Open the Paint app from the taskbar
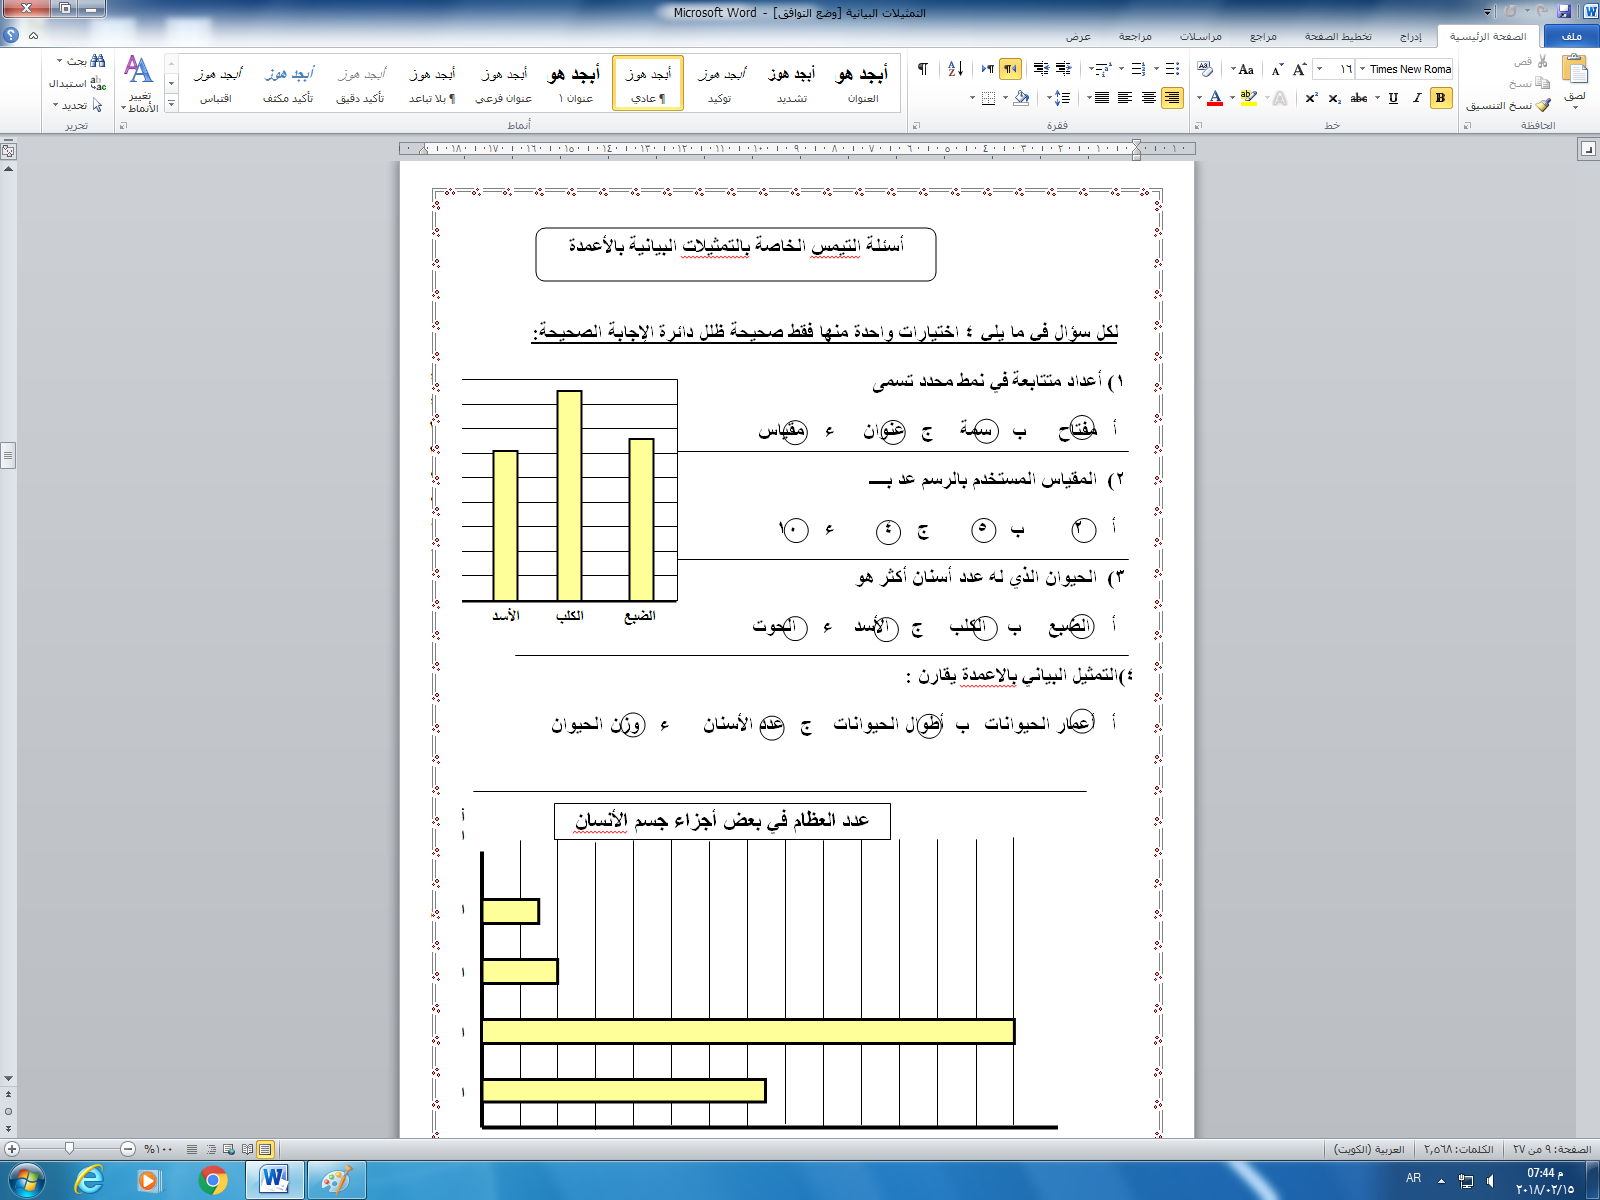The image size is (1600, 1200). coord(337,1180)
